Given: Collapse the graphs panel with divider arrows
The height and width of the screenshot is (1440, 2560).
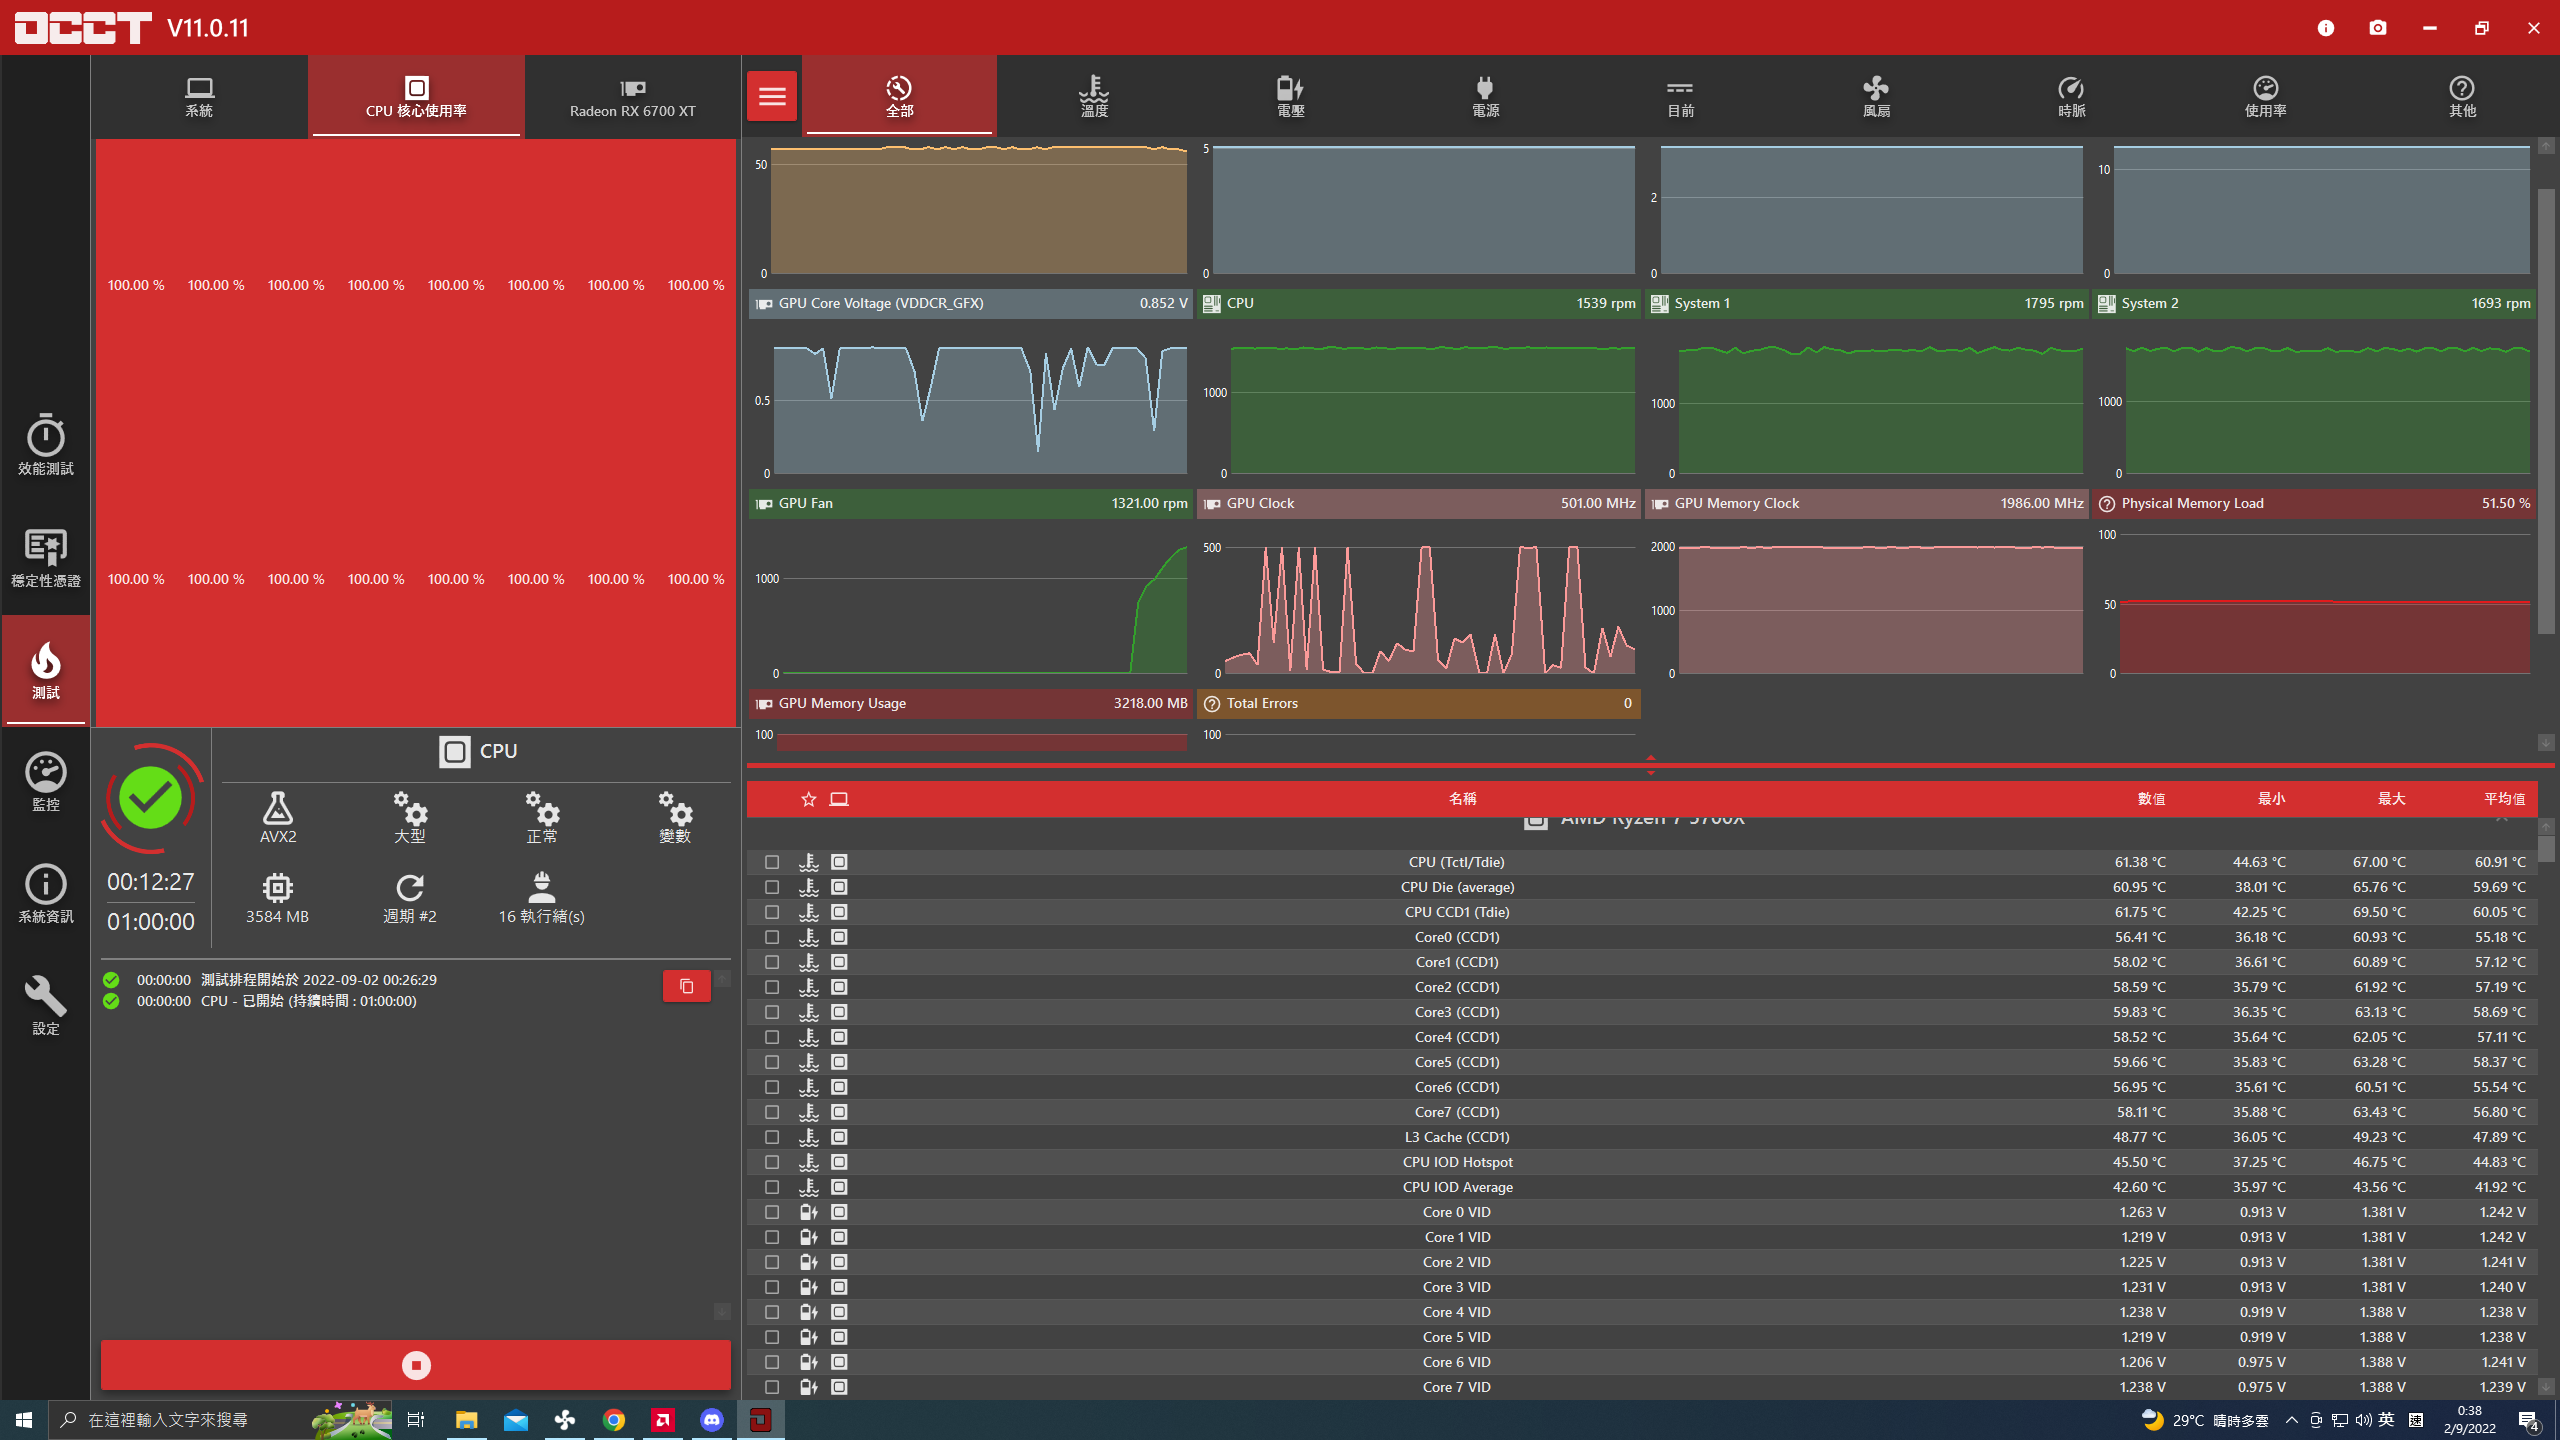Looking at the screenshot, I should click(x=1650, y=765).
